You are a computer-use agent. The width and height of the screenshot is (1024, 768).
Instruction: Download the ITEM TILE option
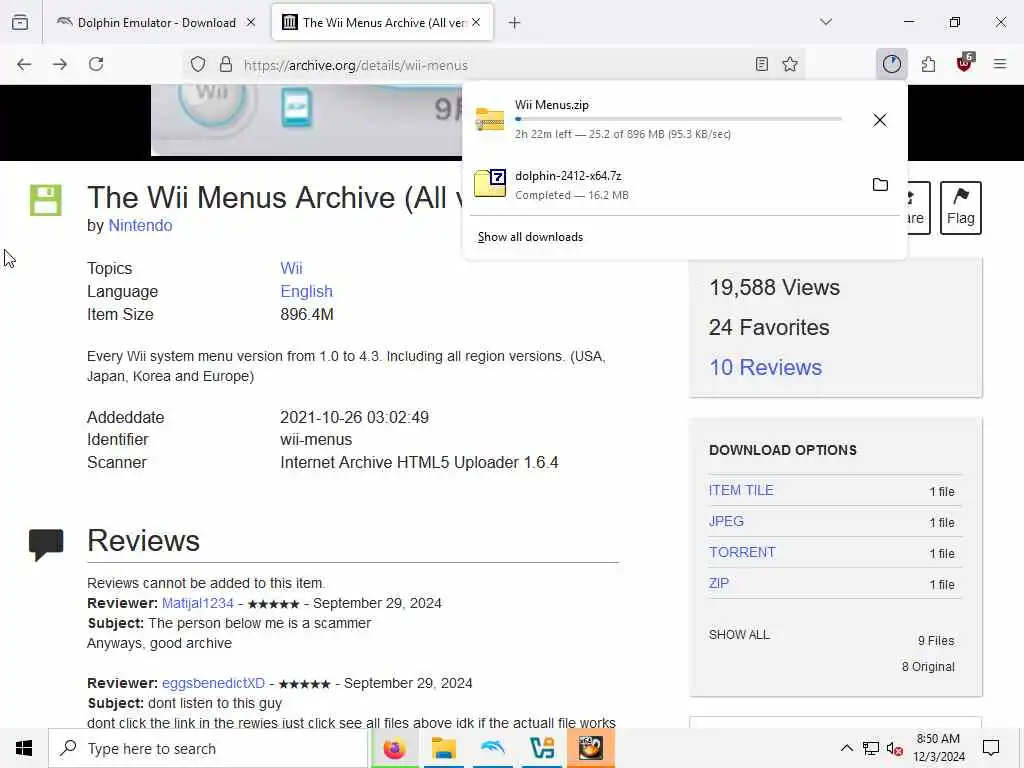pyautogui.click(x=741, y=490)
